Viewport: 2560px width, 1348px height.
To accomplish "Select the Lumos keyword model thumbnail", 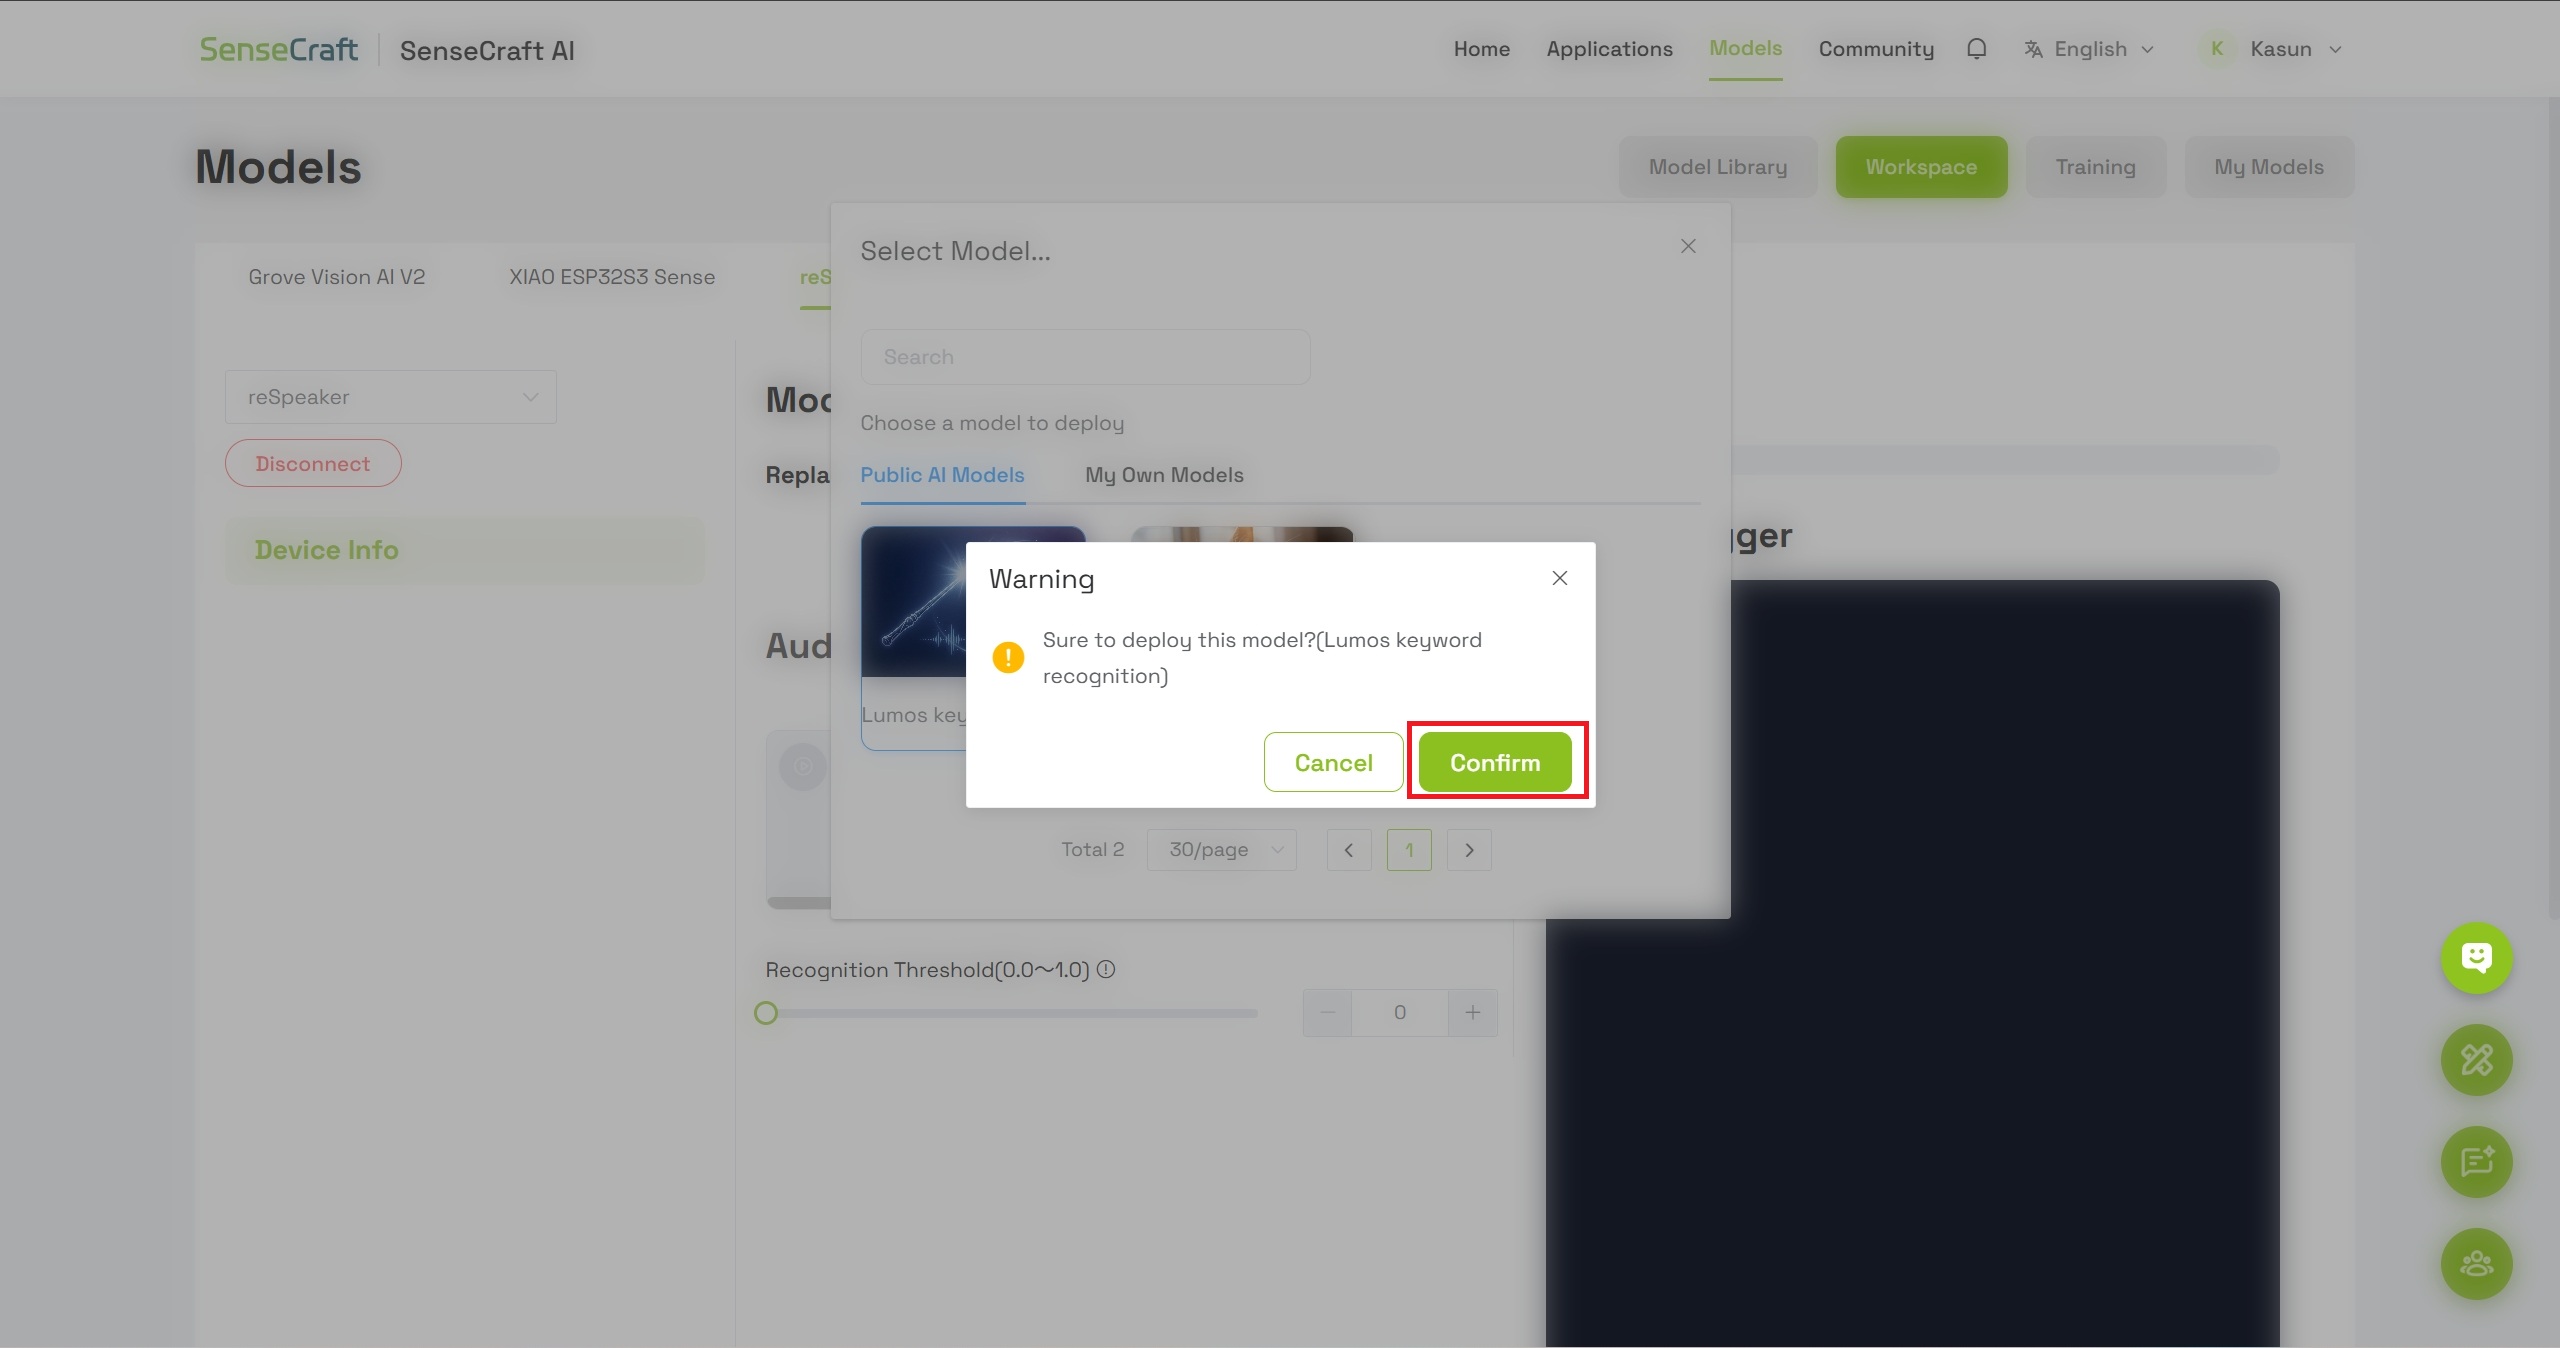I will click(913, 602).
